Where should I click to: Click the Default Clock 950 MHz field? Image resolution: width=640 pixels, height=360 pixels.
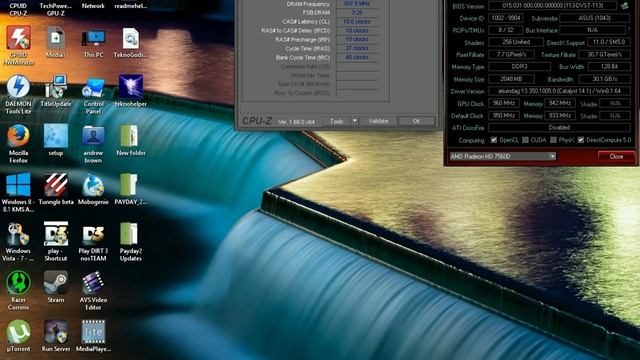point(504,116)
